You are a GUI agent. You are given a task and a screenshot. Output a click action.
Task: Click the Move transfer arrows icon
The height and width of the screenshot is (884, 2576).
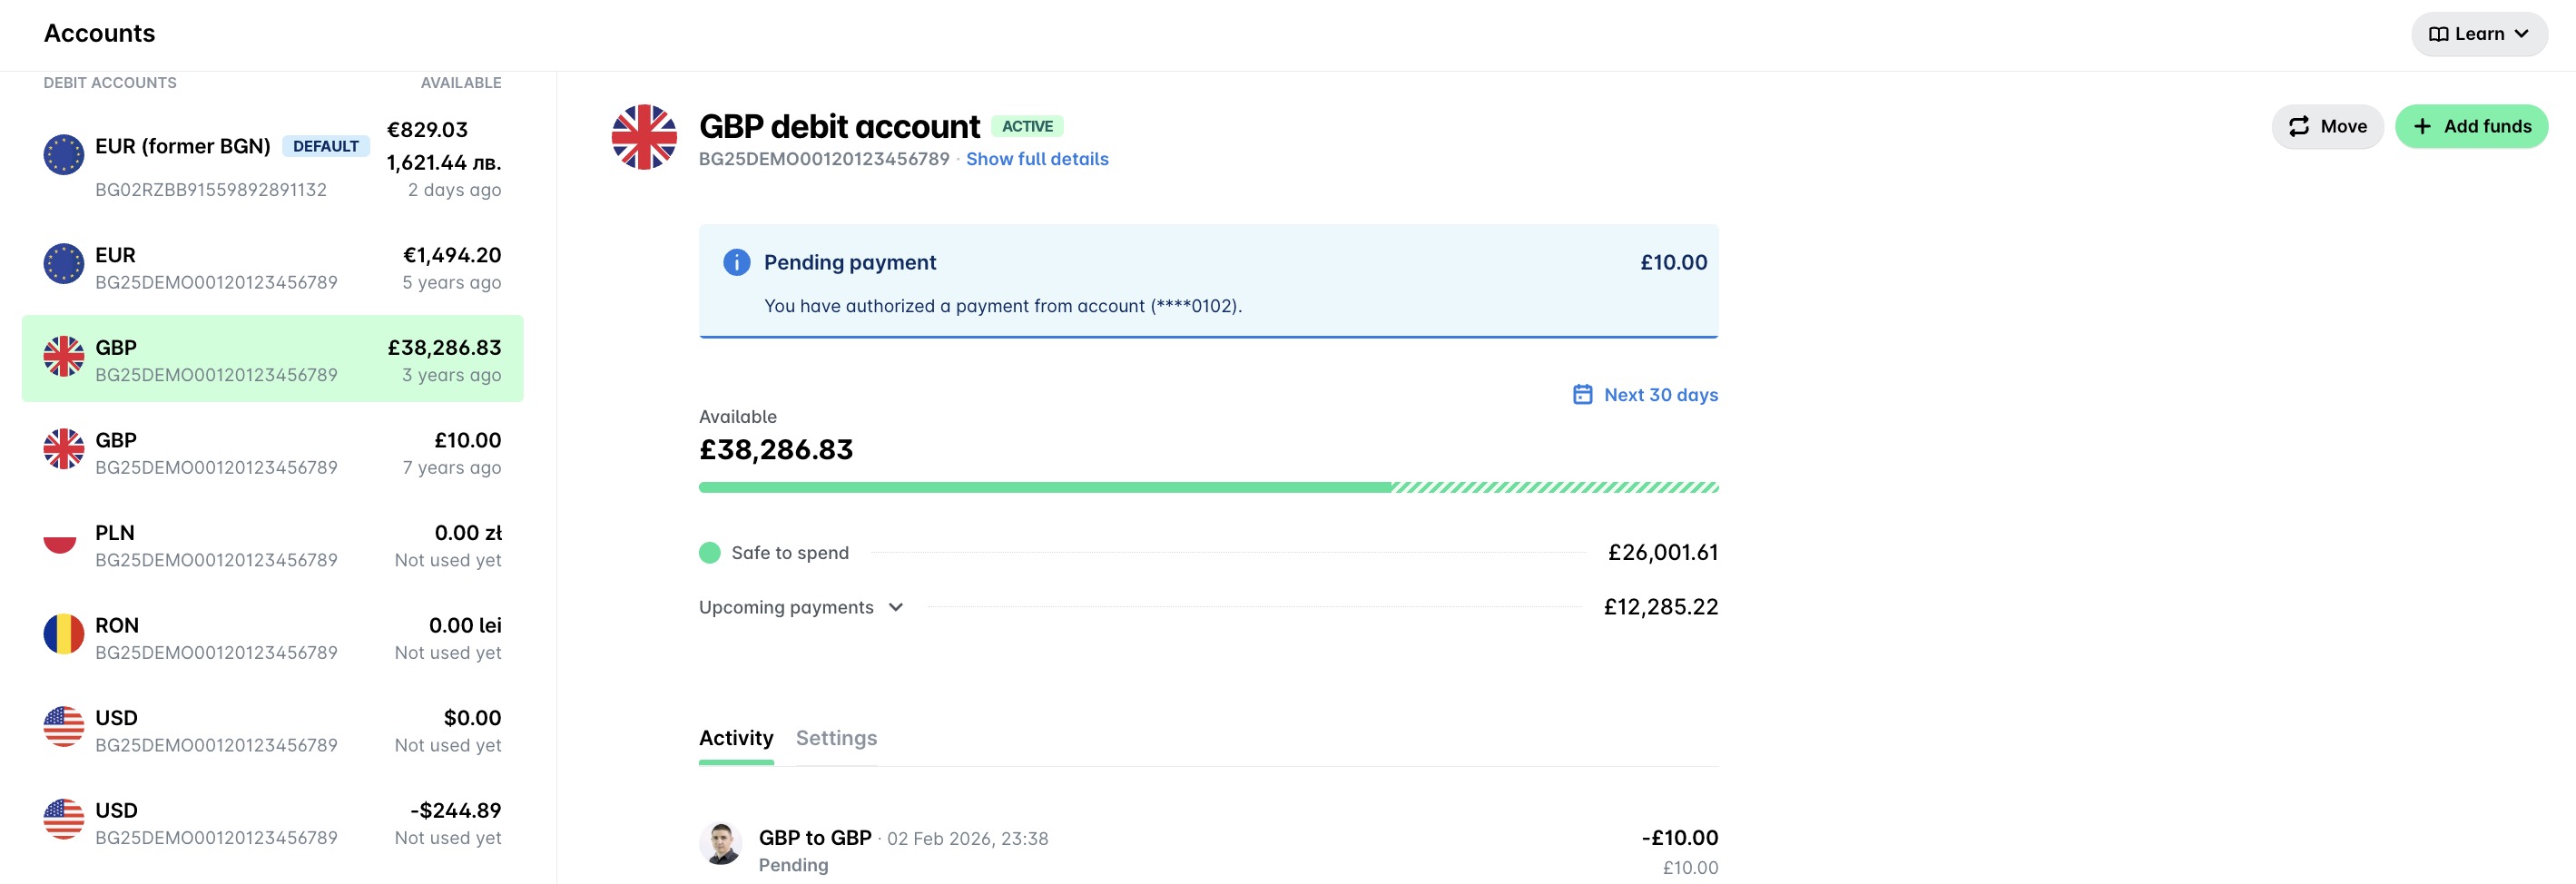point(2298,126)
